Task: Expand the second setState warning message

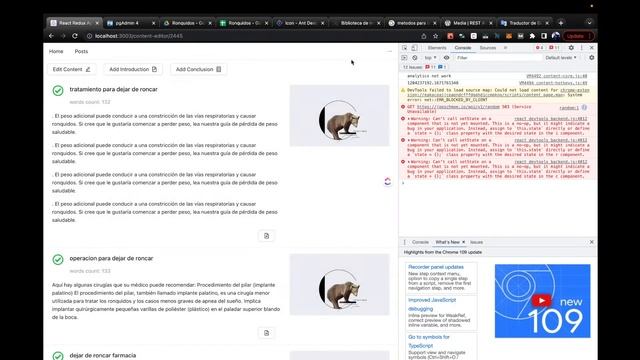Action: [x=409, y=140]
